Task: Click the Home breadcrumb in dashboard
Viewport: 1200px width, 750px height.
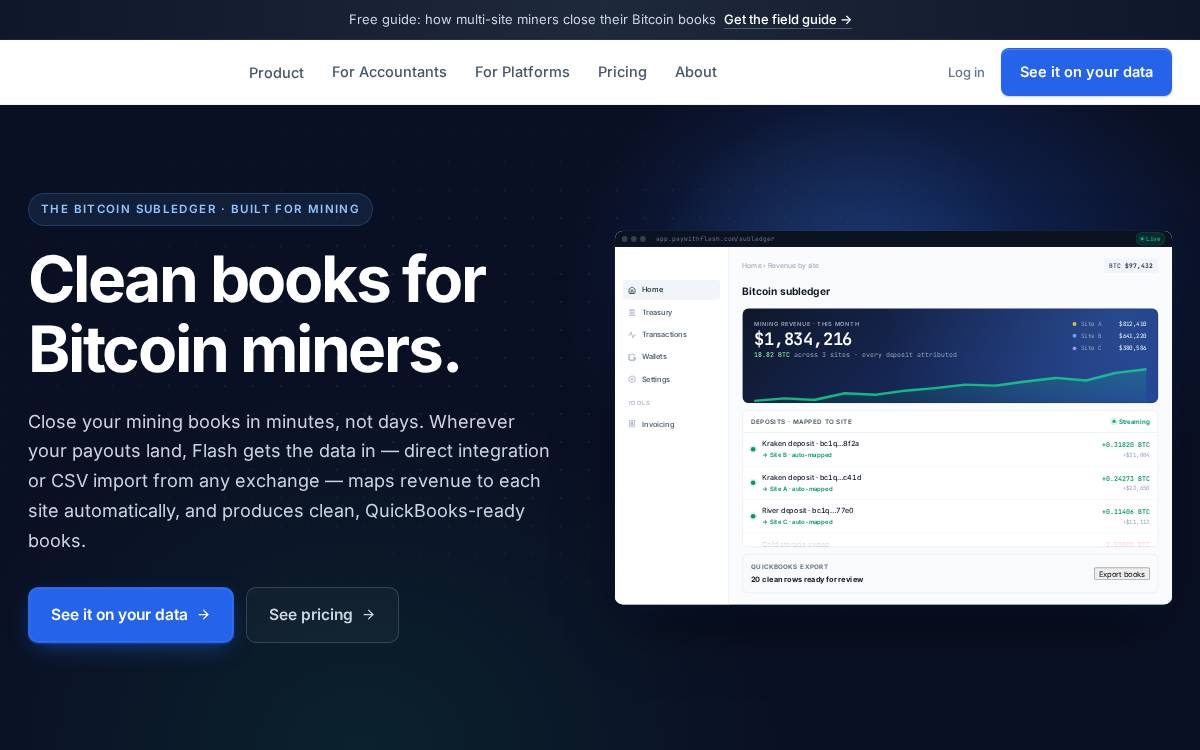Action: tap(751, 266)
